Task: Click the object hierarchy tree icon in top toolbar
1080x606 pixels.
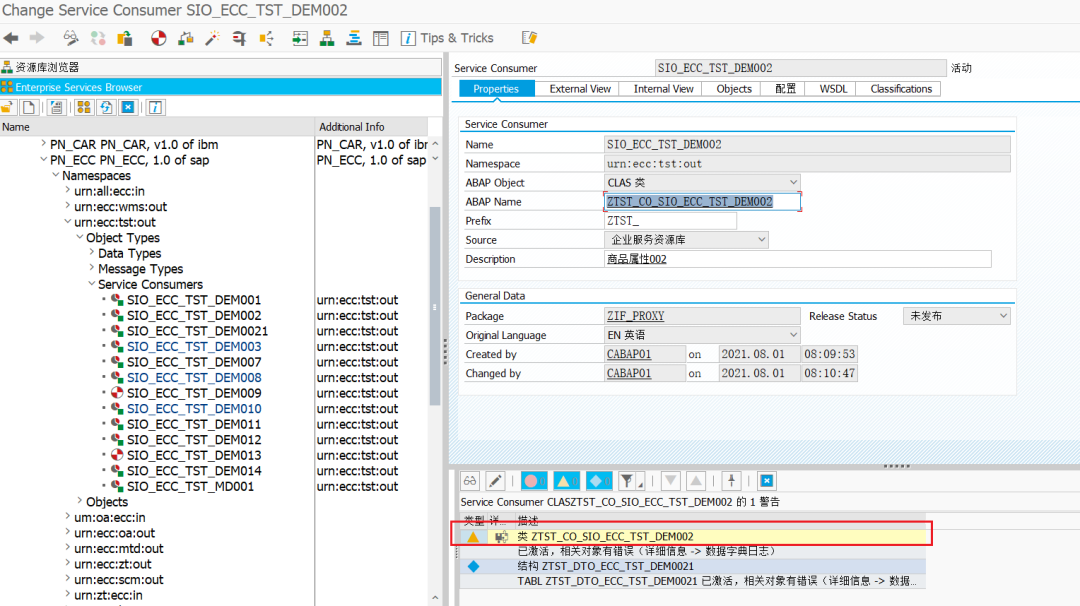Action: 327,38
